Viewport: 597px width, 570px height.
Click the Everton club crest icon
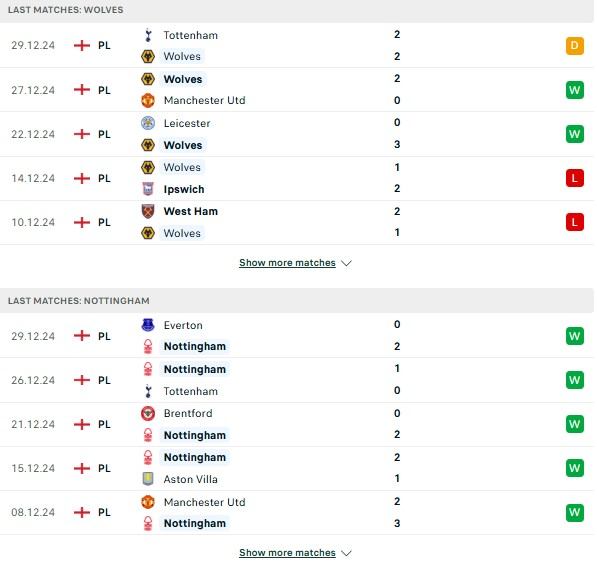point(148,325)
